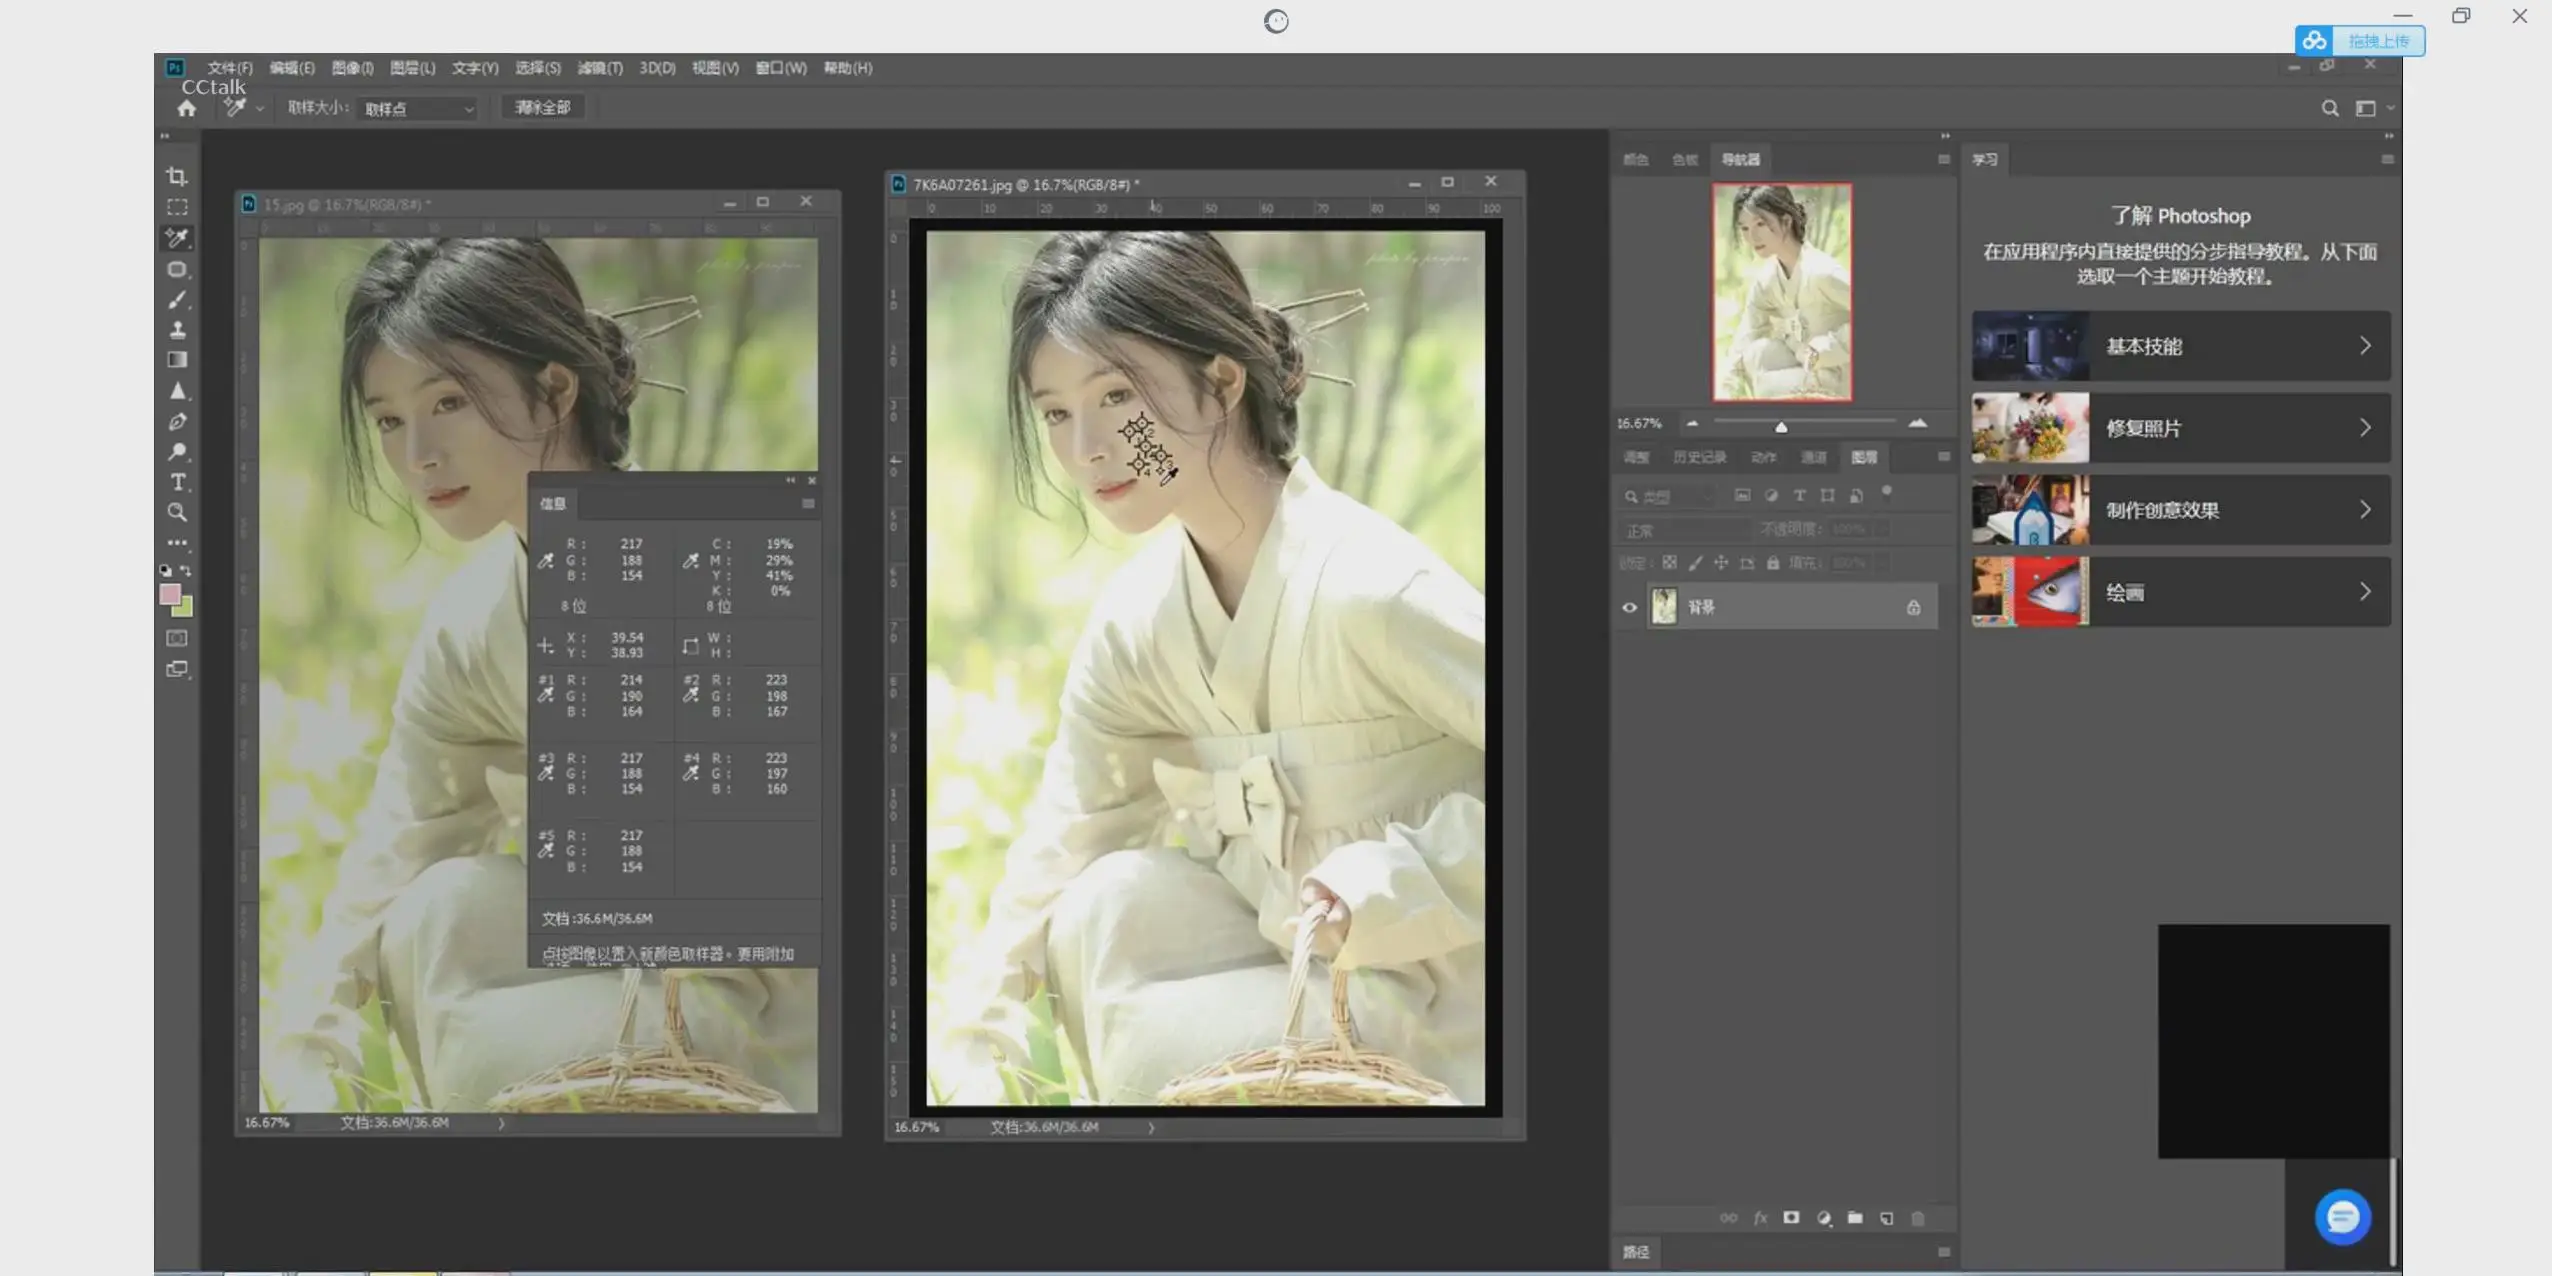Expand the 基本技能 tutorial category
This screenshot has height=1276, width=2552.
click(2181, 346)
